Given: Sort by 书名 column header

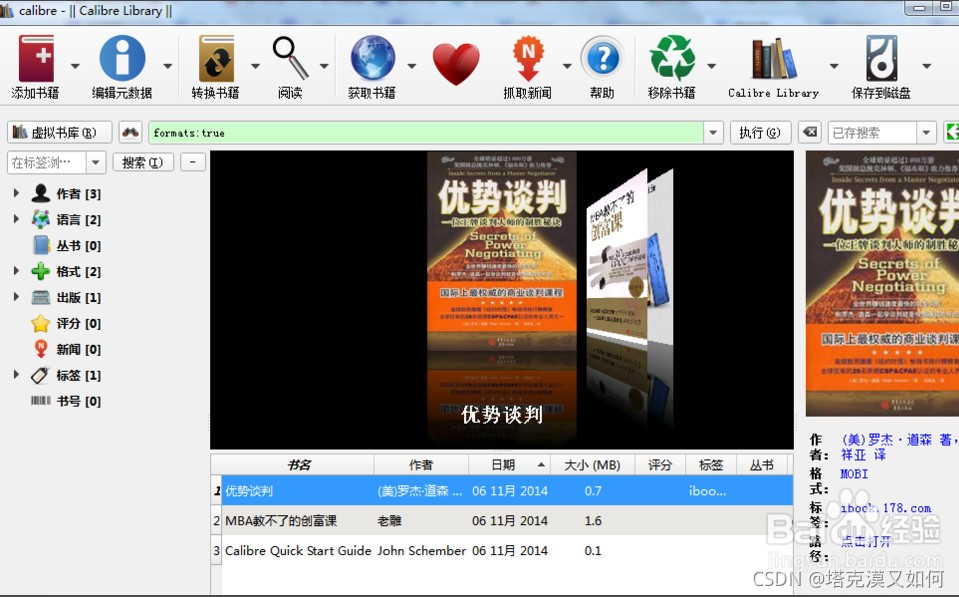Looking at the screenshot, I should coord(298,465).
